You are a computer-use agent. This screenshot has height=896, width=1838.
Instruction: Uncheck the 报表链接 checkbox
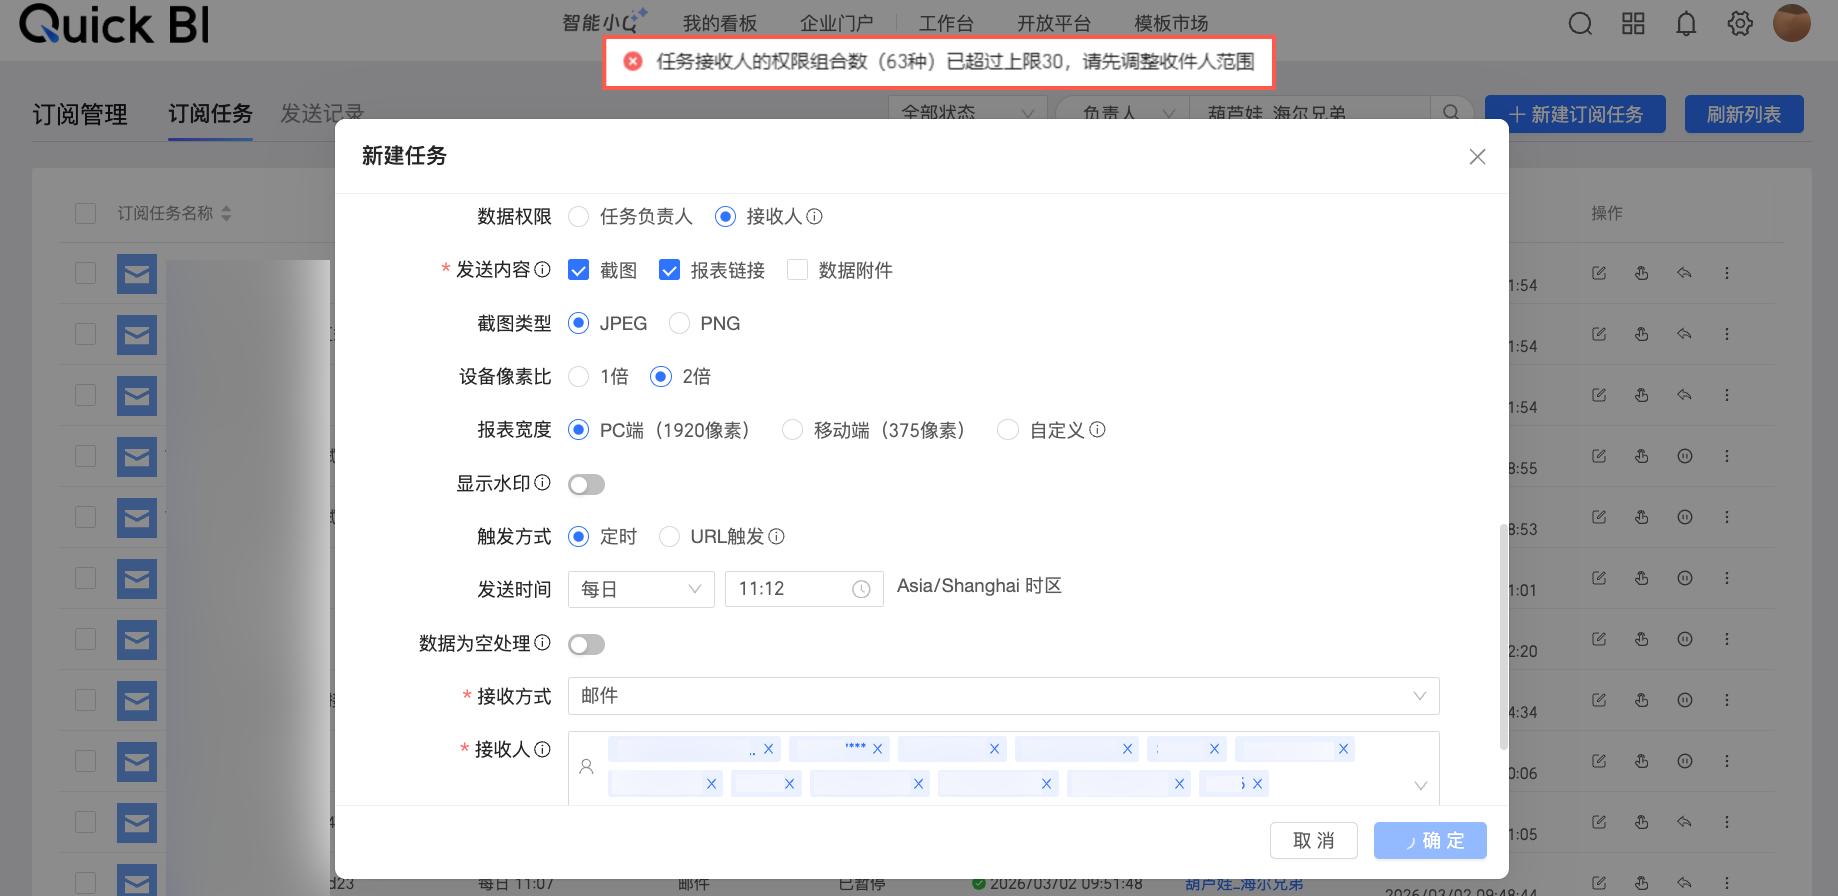[669, 270]
